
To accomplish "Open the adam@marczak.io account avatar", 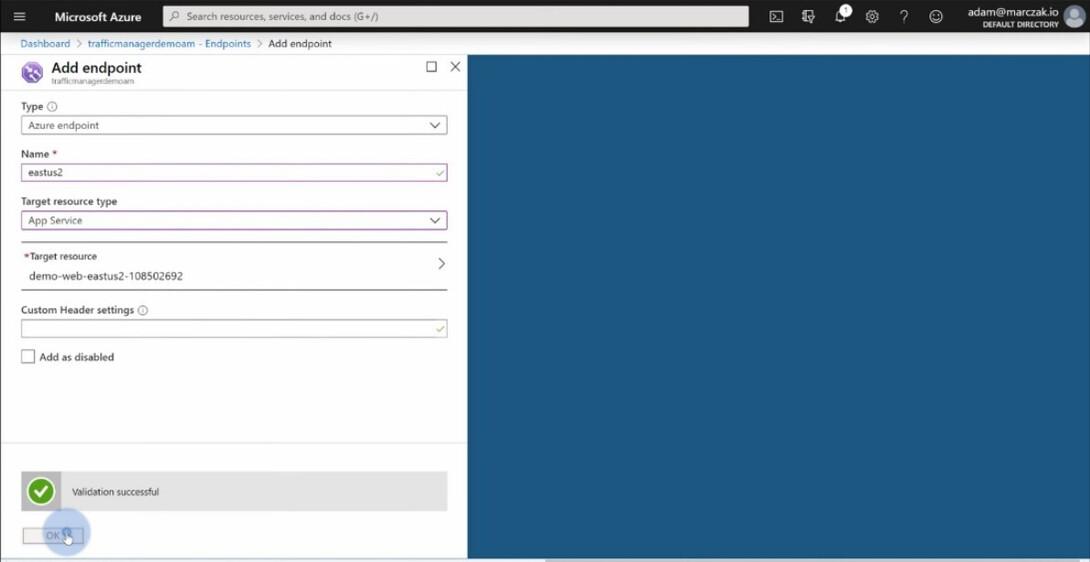I will coord(1074,17).
